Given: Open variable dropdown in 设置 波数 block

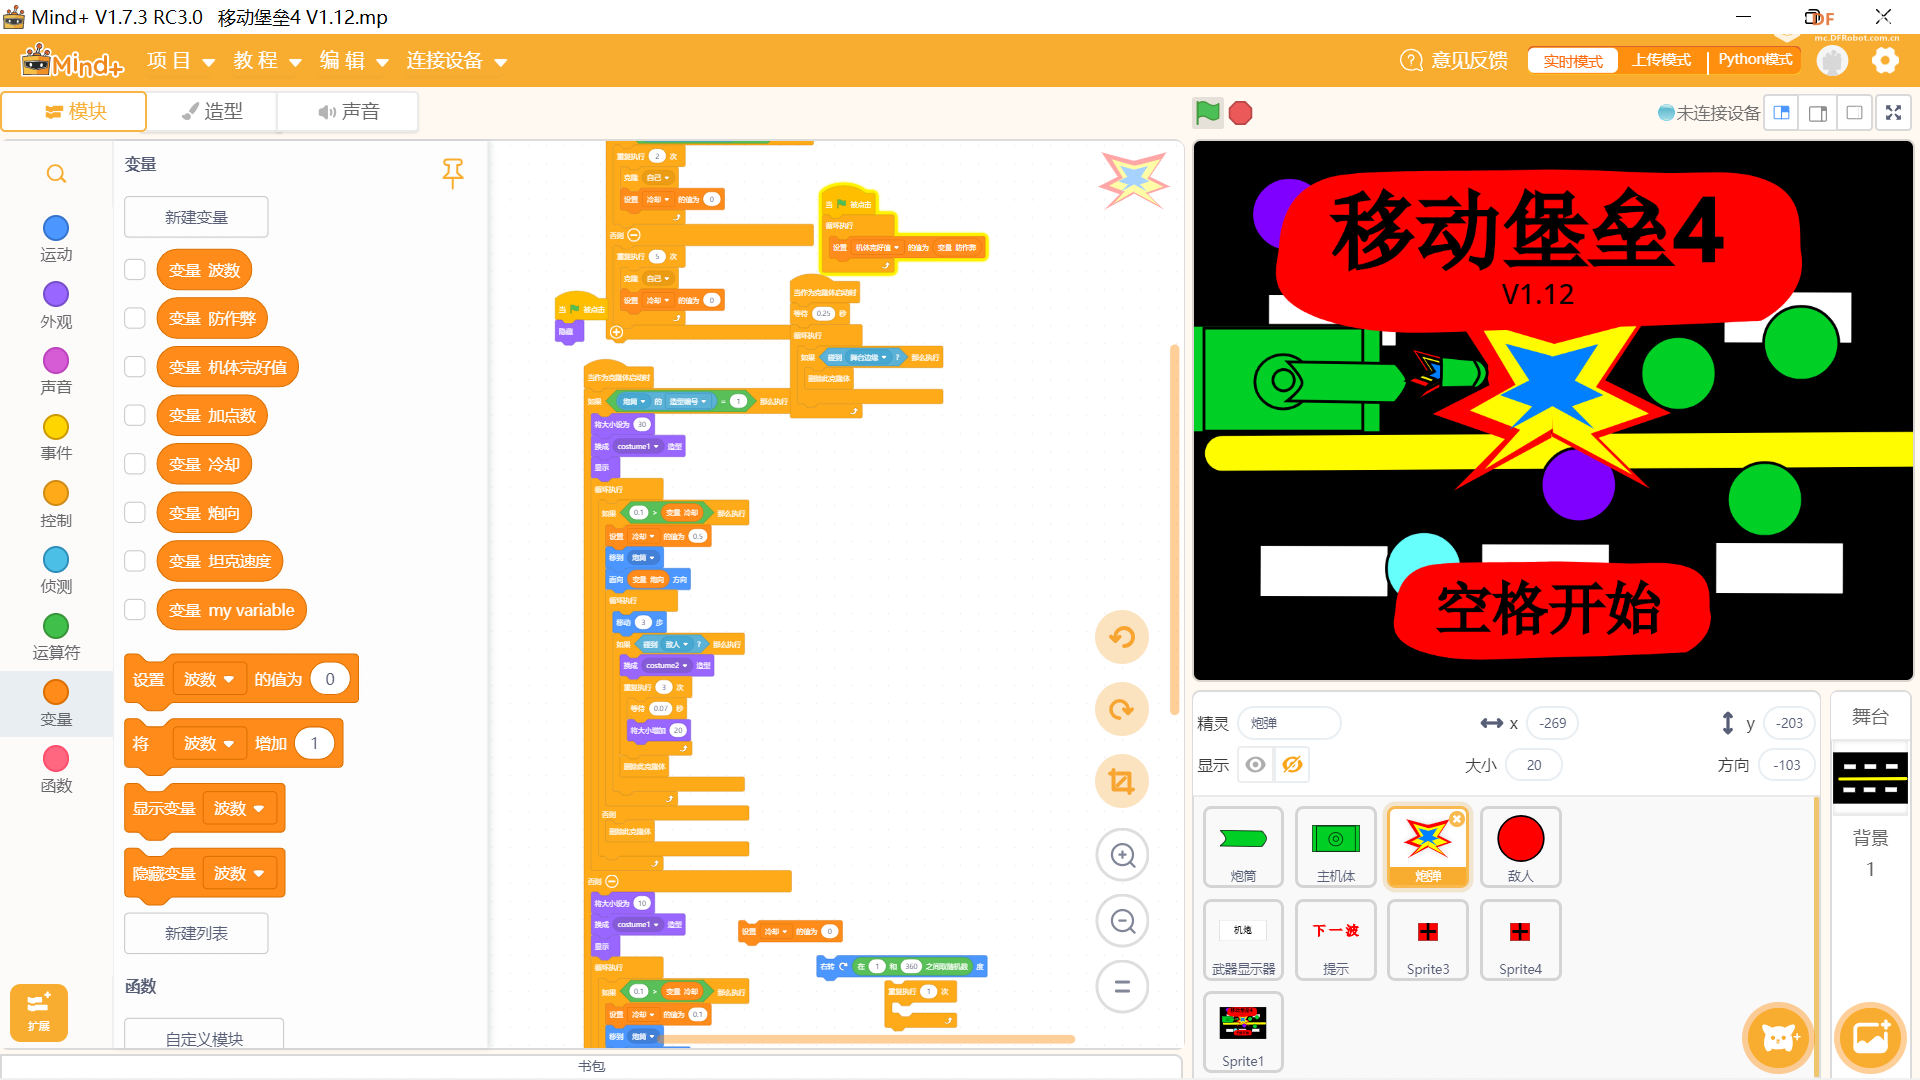Looking at the screenshot, I should 208,679.
